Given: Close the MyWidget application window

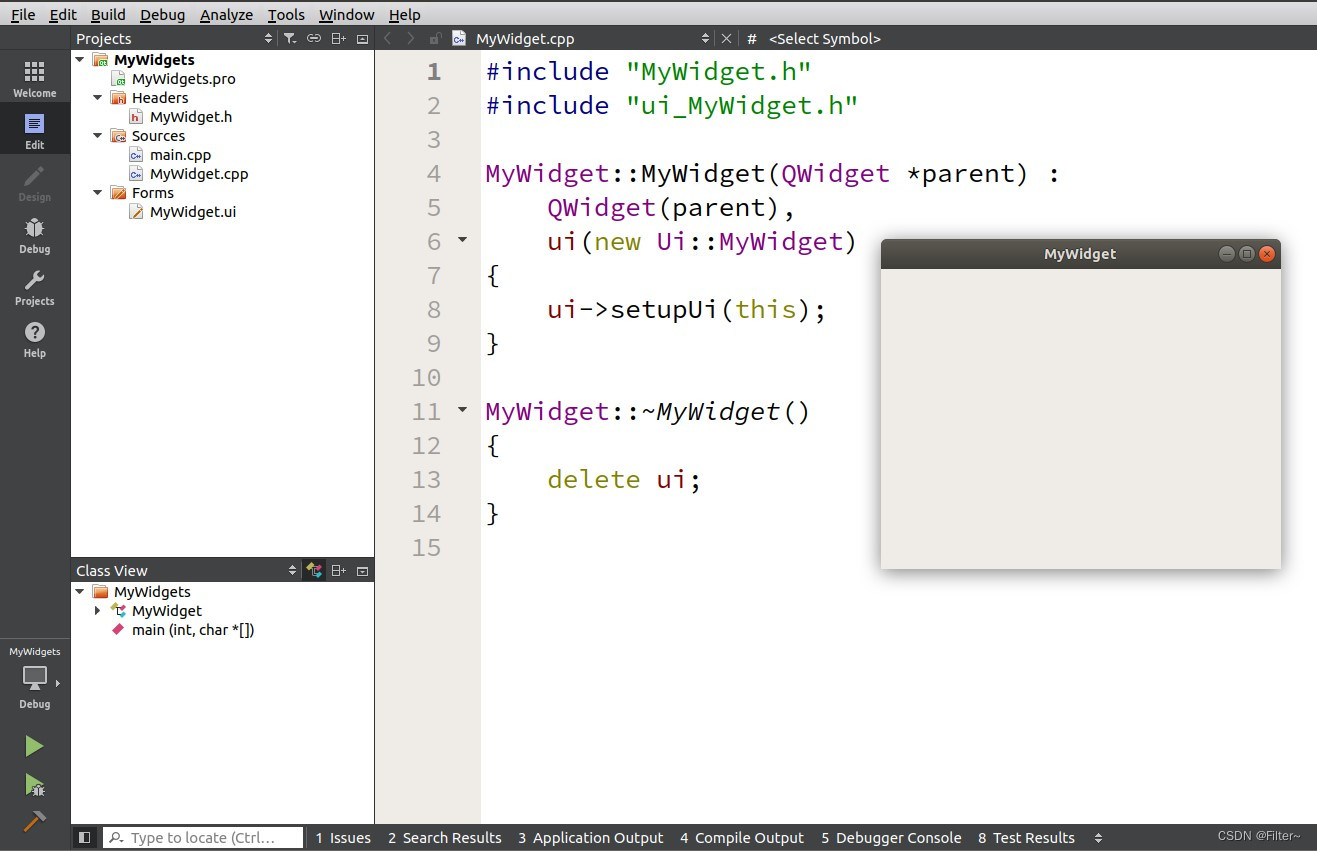Looking at the screenshot, I should pos(1267,254).
